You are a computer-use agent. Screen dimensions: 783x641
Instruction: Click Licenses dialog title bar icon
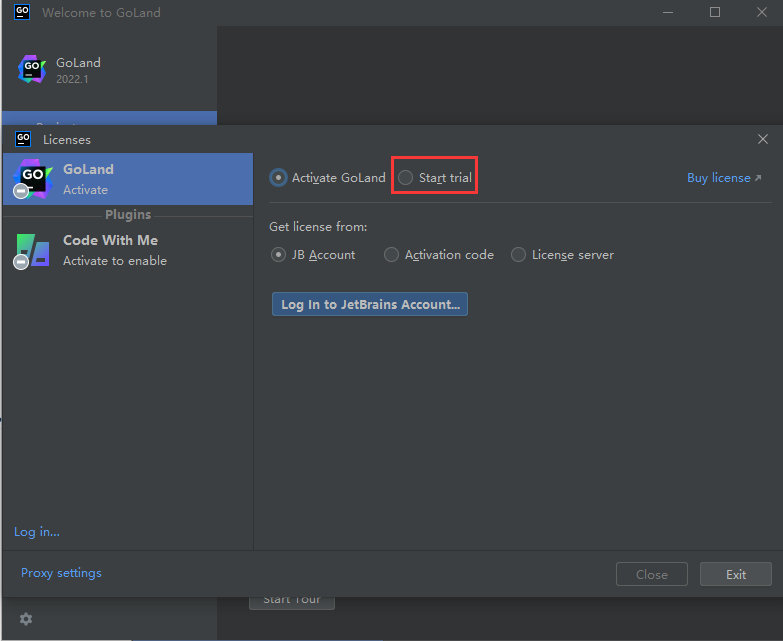[x=23, y=139]
